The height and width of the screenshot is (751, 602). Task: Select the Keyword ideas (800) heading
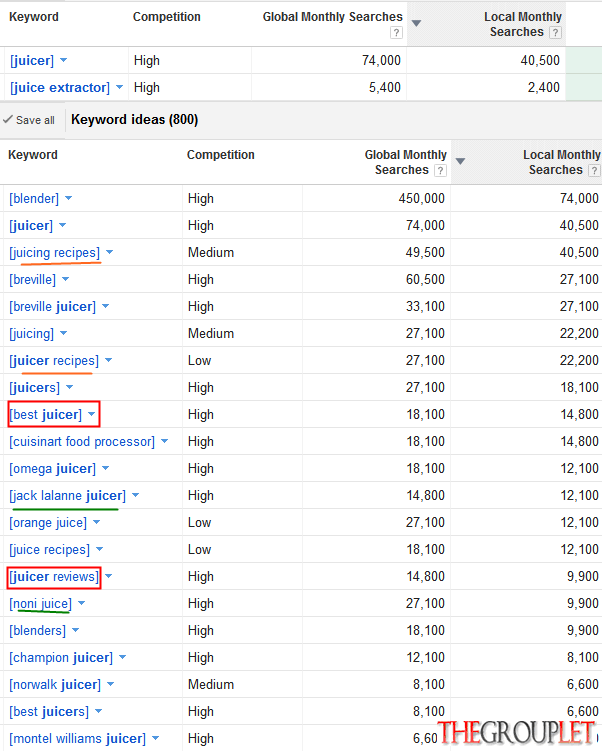(x=135, y=119)
